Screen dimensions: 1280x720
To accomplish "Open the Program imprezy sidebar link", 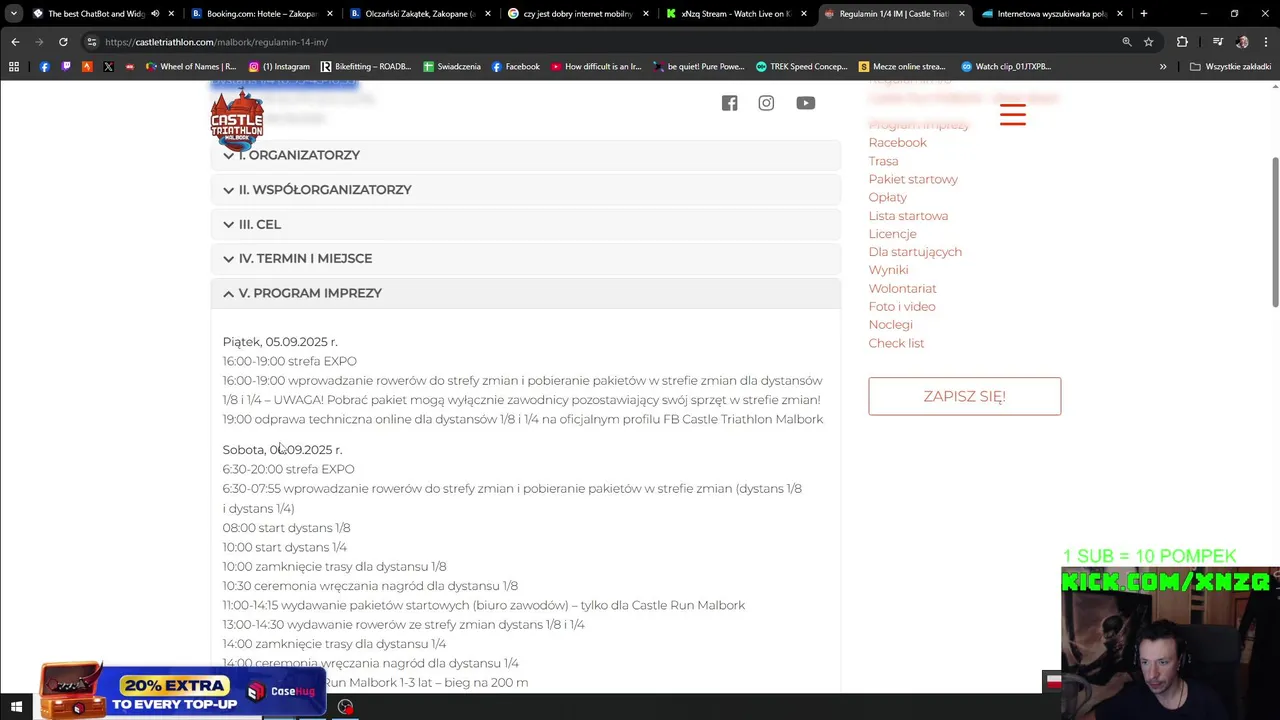I will coord(919,125).
